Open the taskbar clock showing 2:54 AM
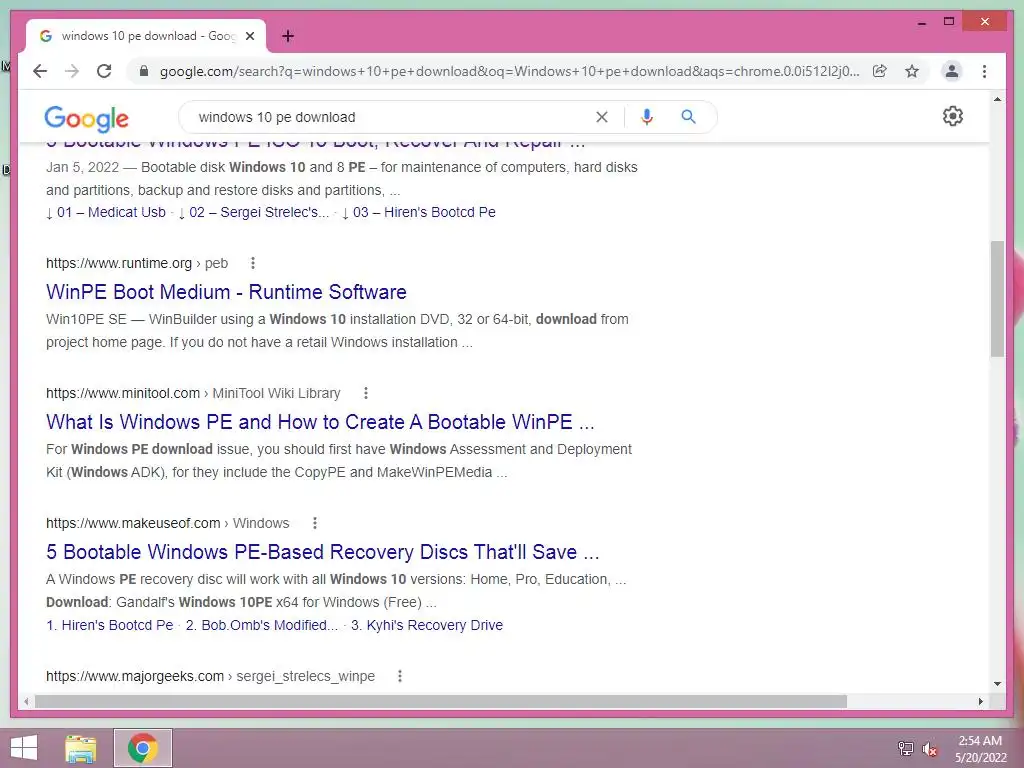 click(x=980, y=749)
